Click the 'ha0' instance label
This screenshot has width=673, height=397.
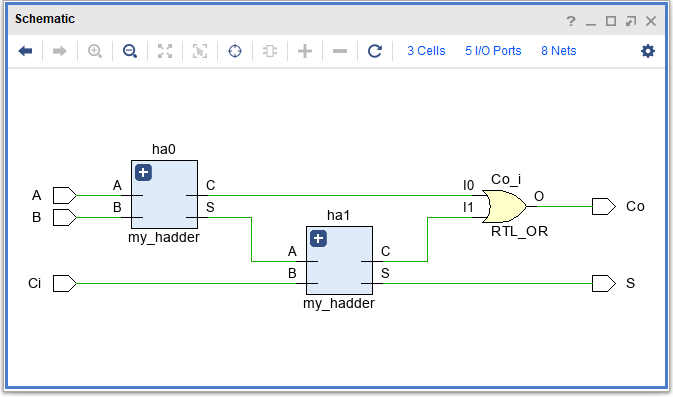click(x=164, y=149)
